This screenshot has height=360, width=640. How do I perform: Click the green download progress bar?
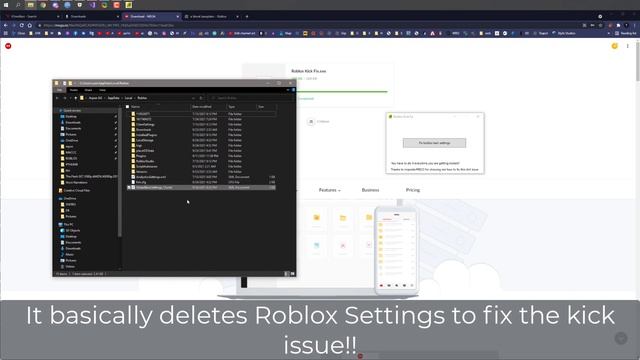tap(342, 92)
